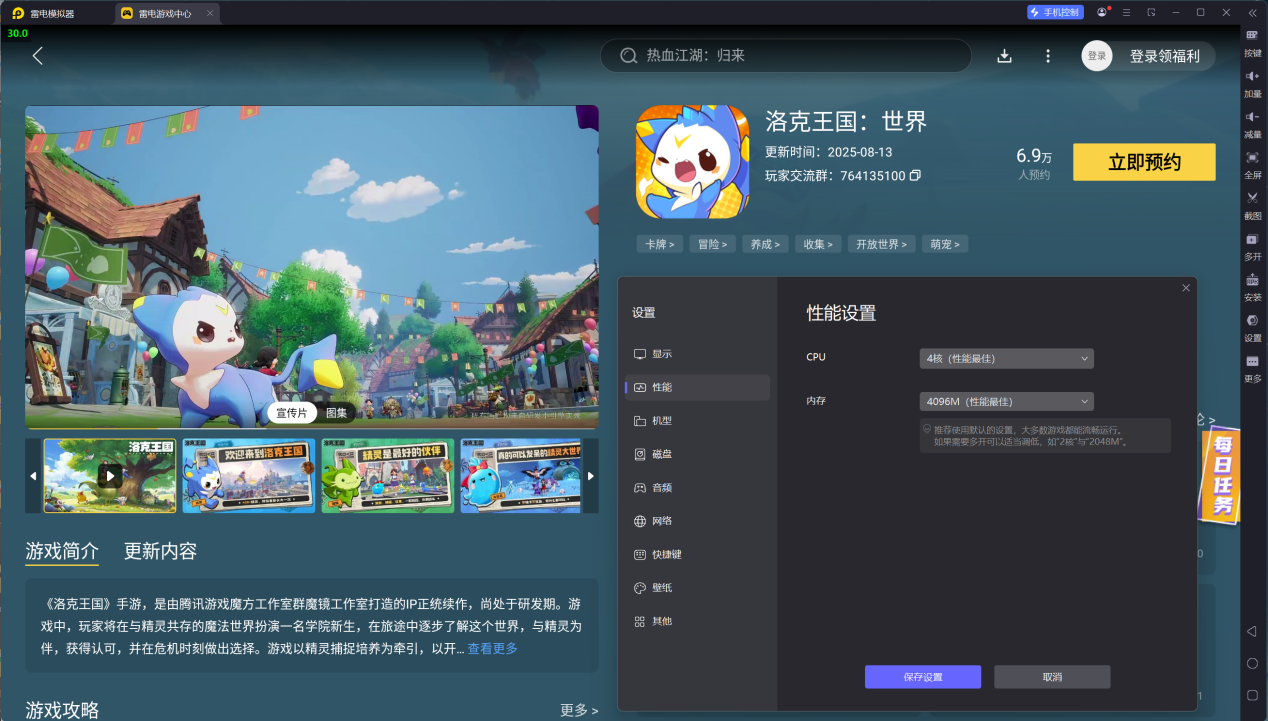Expand 更多 in the right sidebar
This screenshot has height=721, width=1268.
pos(1253,365)
